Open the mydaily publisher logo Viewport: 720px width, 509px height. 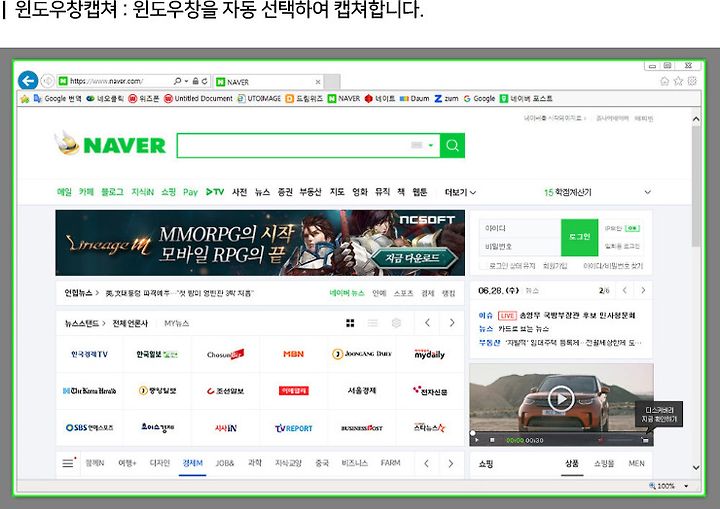tap(430, 354)
